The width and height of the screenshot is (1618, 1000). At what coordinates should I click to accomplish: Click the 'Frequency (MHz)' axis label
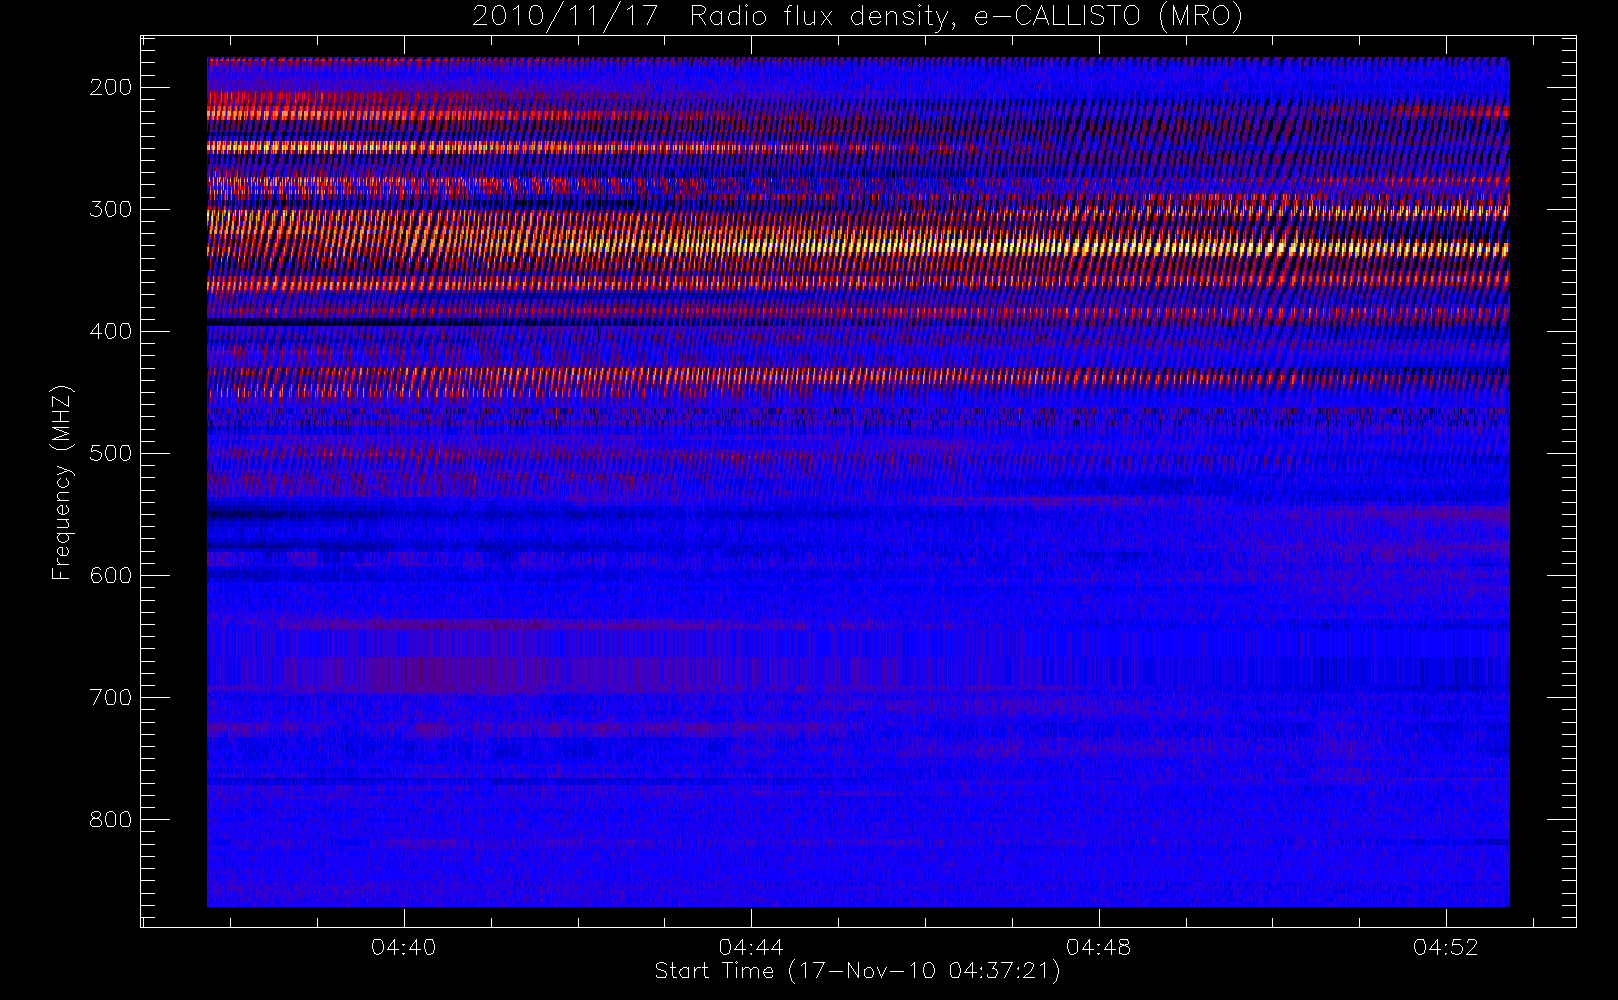(x=62, y=482)
